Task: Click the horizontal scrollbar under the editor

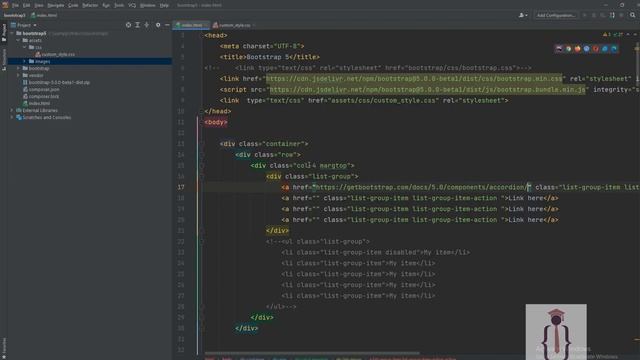Action: point(312,353)
